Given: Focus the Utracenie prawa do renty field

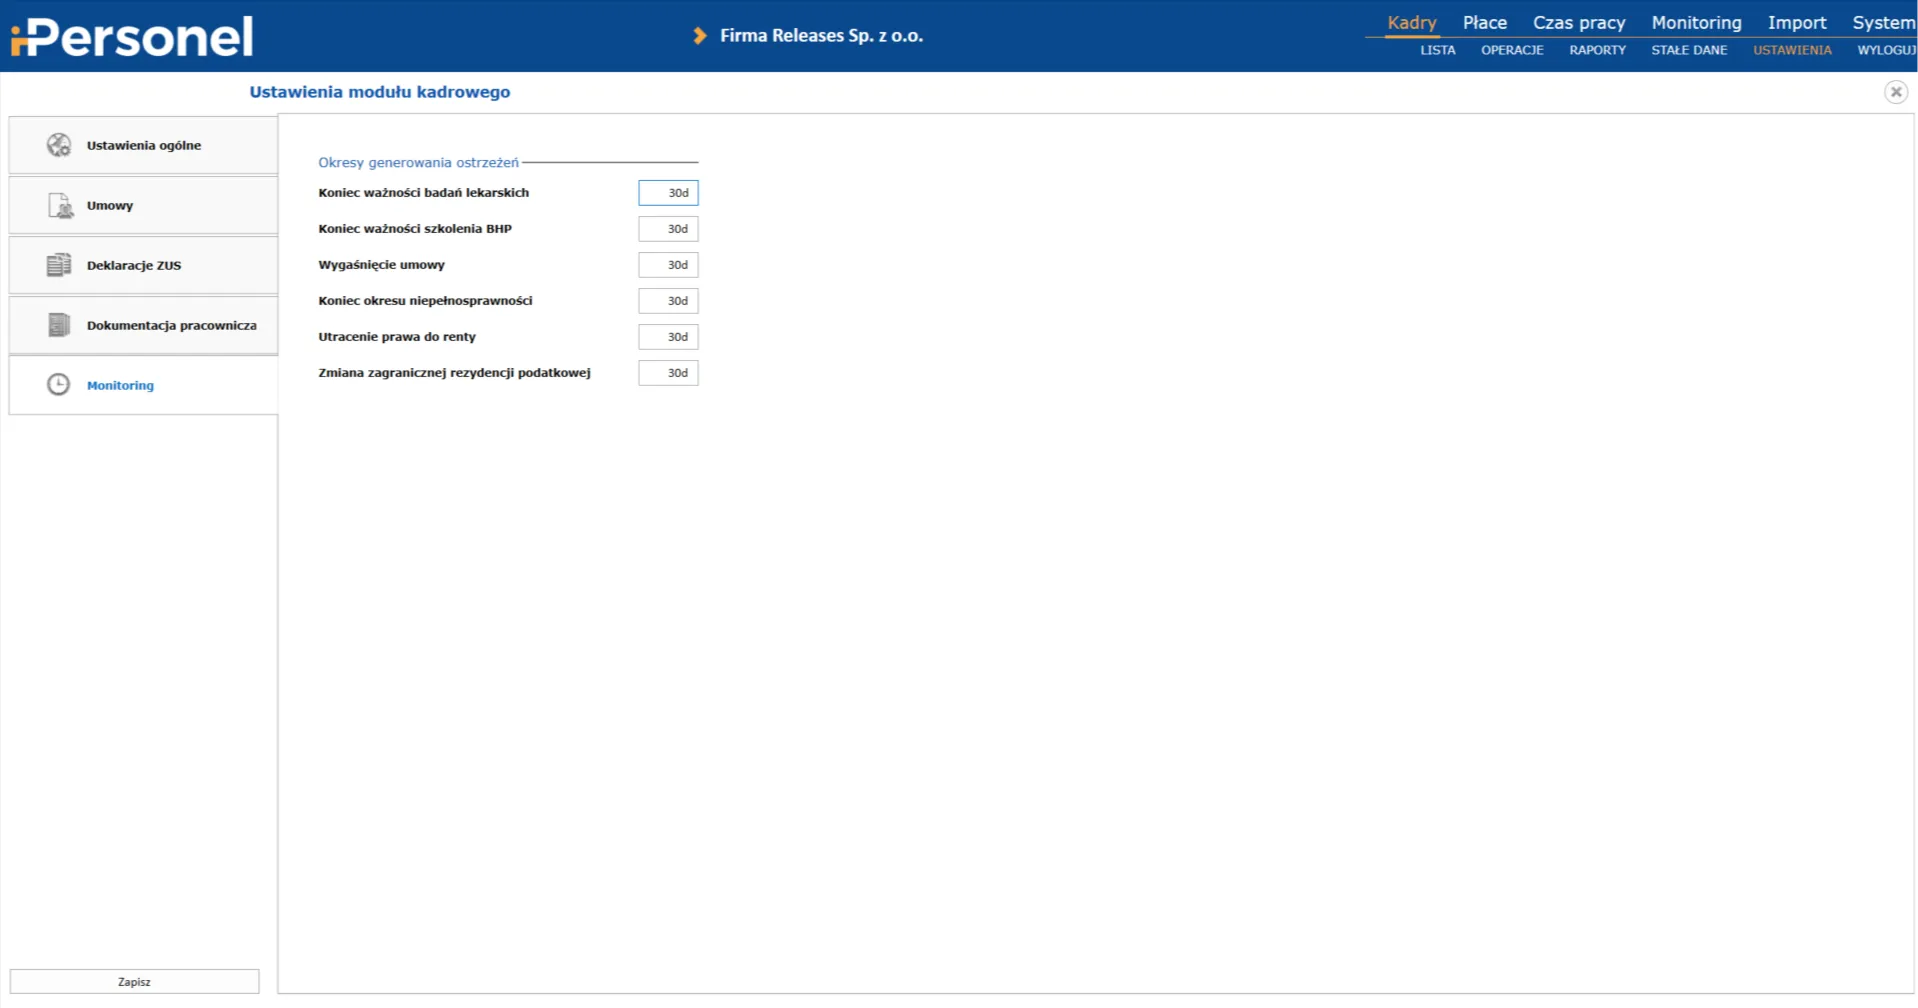Looking at the screenshot, I should 668,337.
